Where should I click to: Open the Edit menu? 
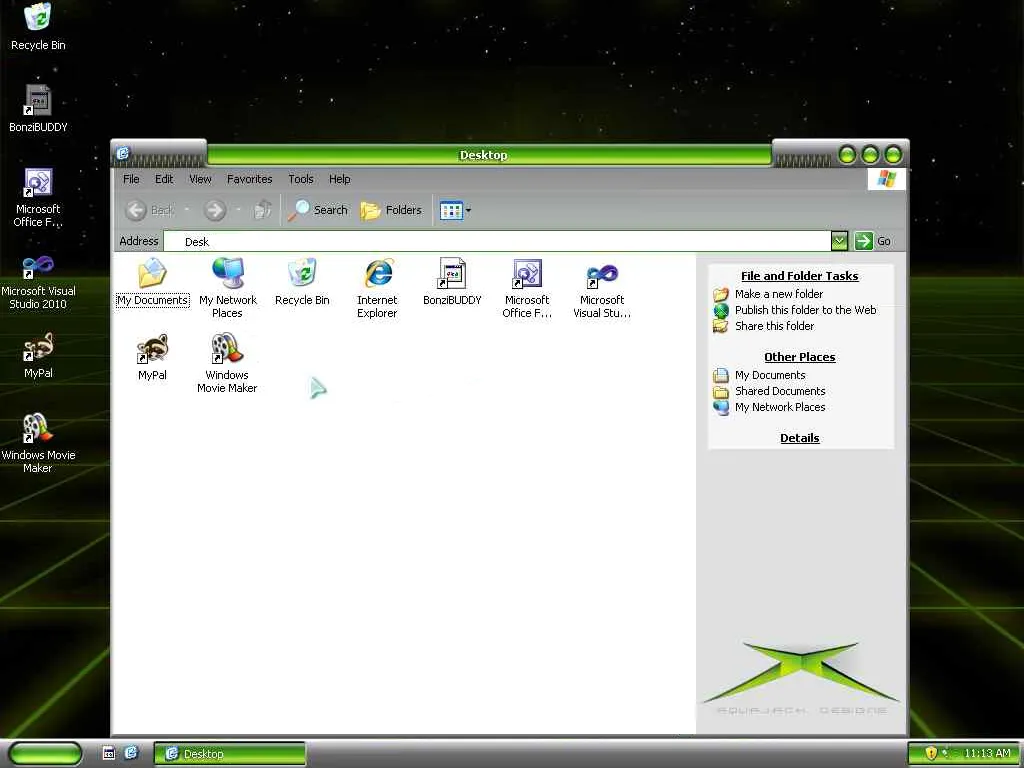tap(164, 179)
